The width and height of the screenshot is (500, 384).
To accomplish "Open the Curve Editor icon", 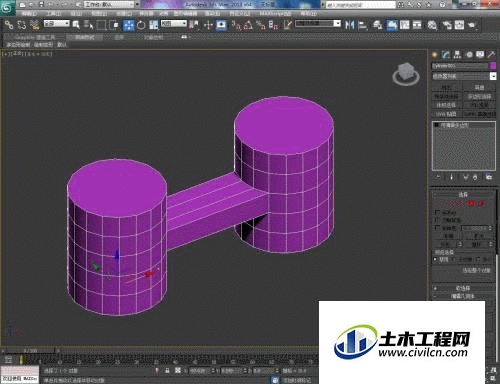I will tap(405, 25).
